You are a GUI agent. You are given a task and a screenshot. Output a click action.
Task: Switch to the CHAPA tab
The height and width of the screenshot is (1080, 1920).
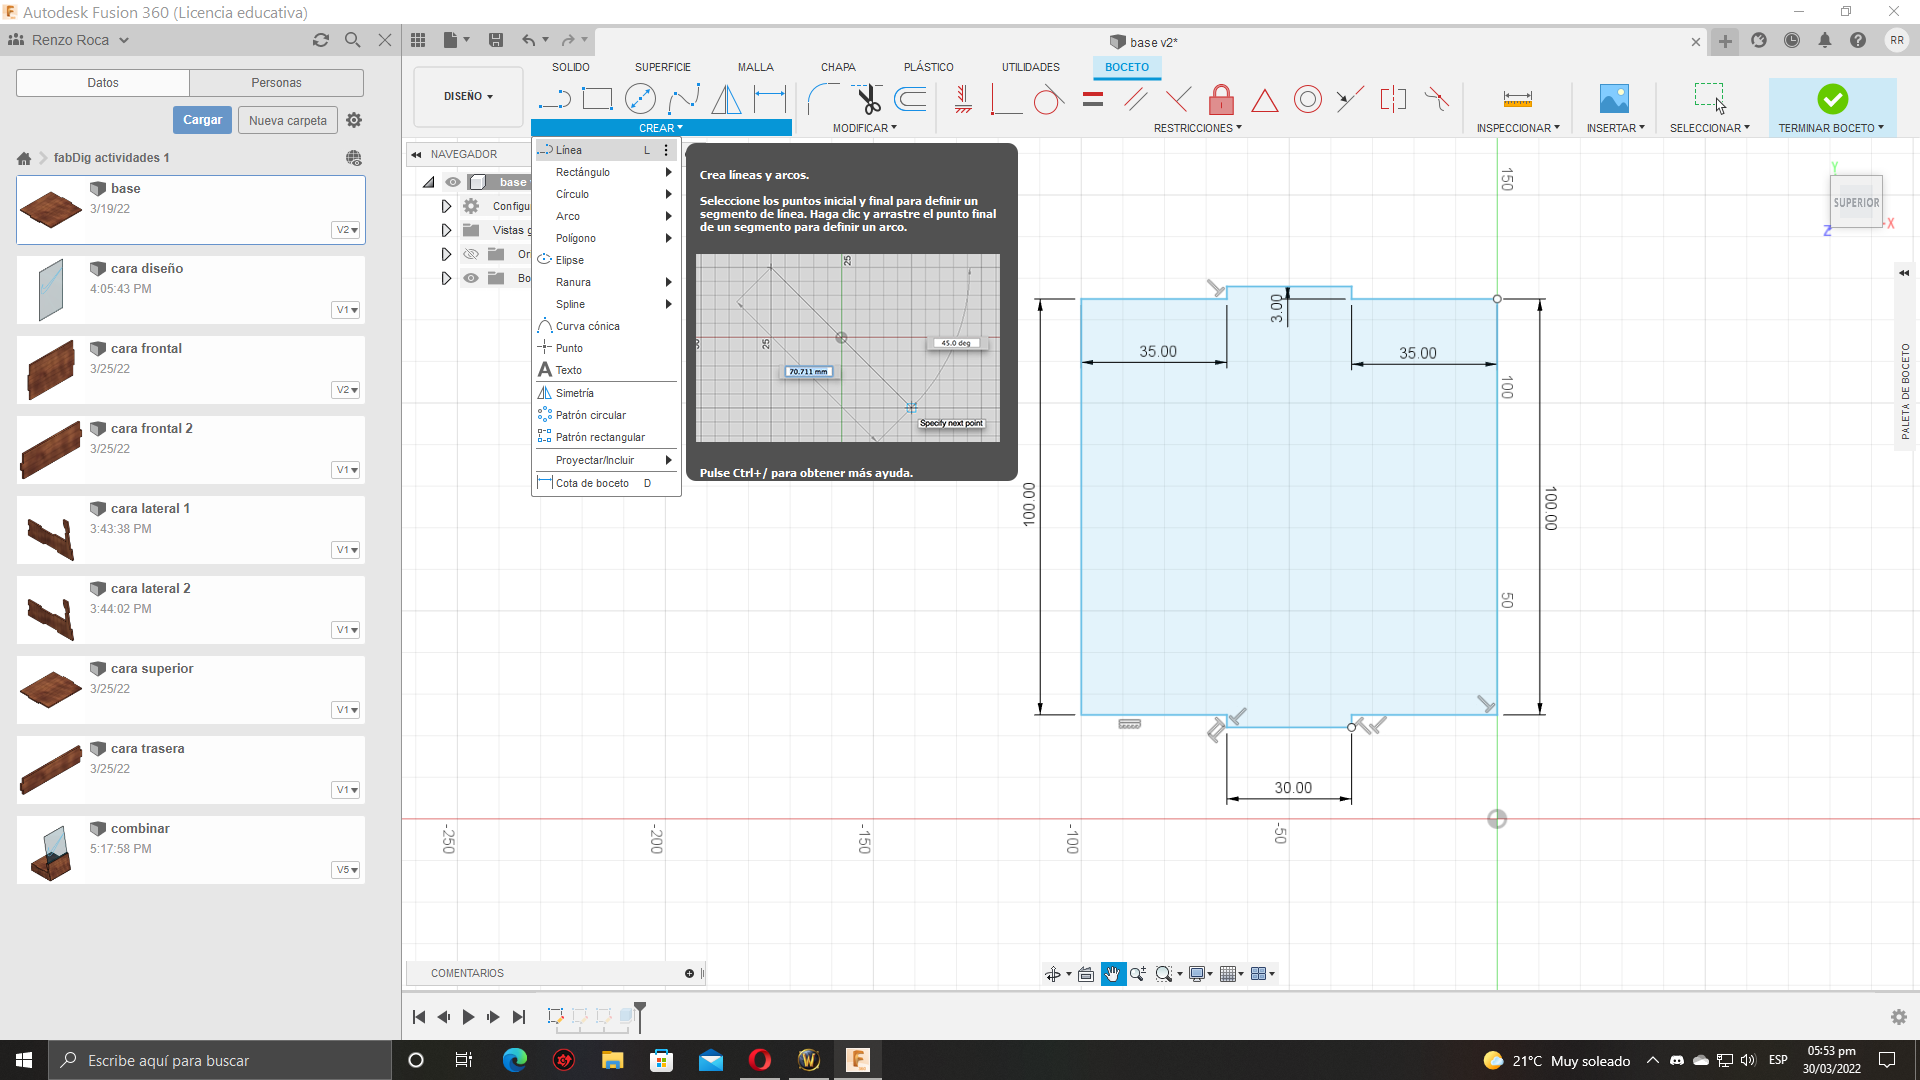click(838, 67)
